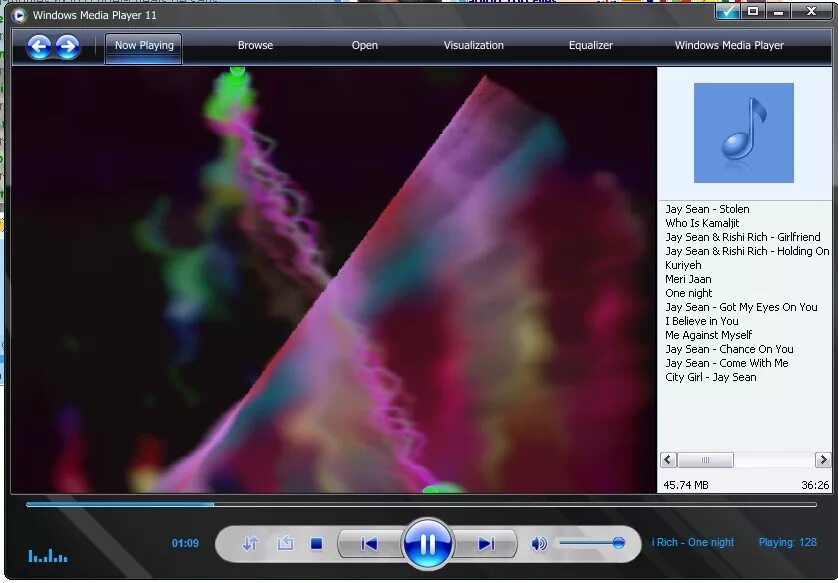This screenshot has height=583, width=838.
Task: Click the Windows Media Player title bar logo
Action: 19,15
